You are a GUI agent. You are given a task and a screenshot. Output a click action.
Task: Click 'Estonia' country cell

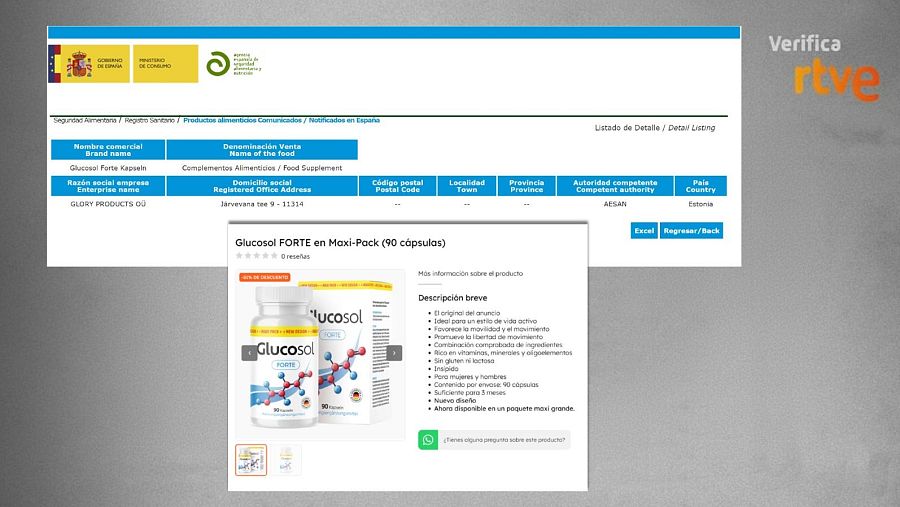click(x=700, y=204)
